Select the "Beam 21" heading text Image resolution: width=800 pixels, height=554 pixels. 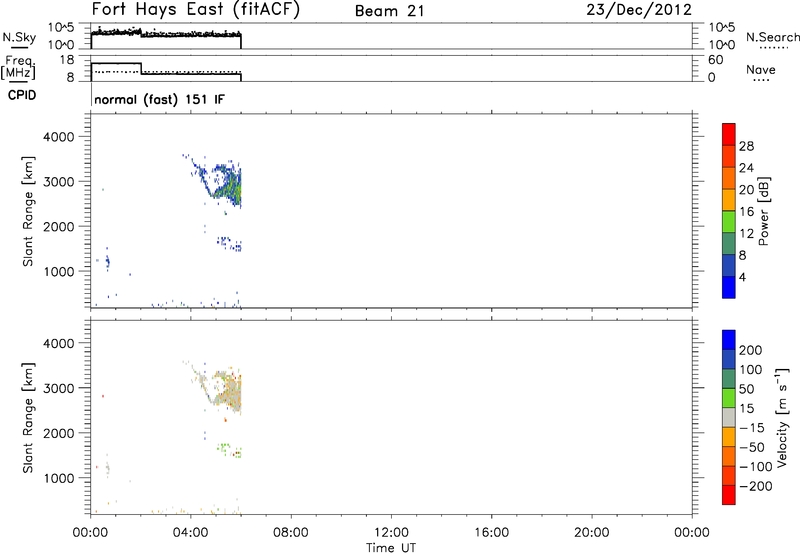[x=389, y=11]
